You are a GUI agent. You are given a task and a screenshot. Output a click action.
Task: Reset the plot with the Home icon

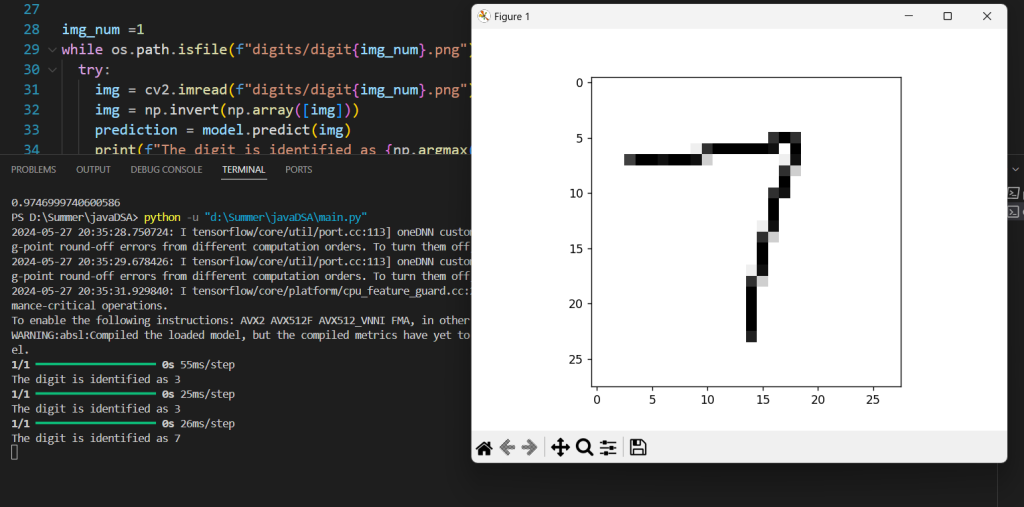[x=484, y=448]
